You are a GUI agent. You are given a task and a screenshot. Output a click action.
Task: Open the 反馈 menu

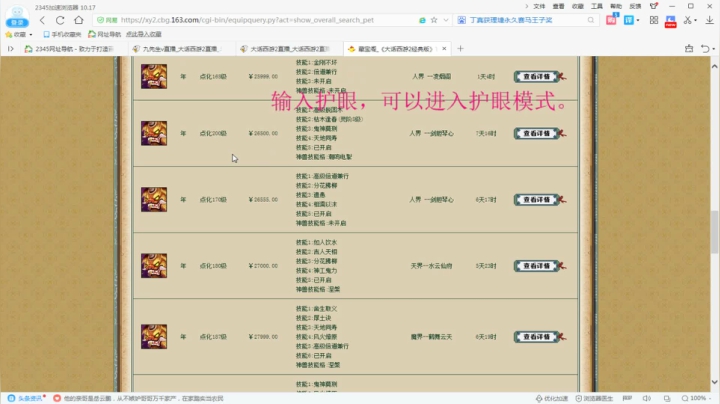coord(635,6)
